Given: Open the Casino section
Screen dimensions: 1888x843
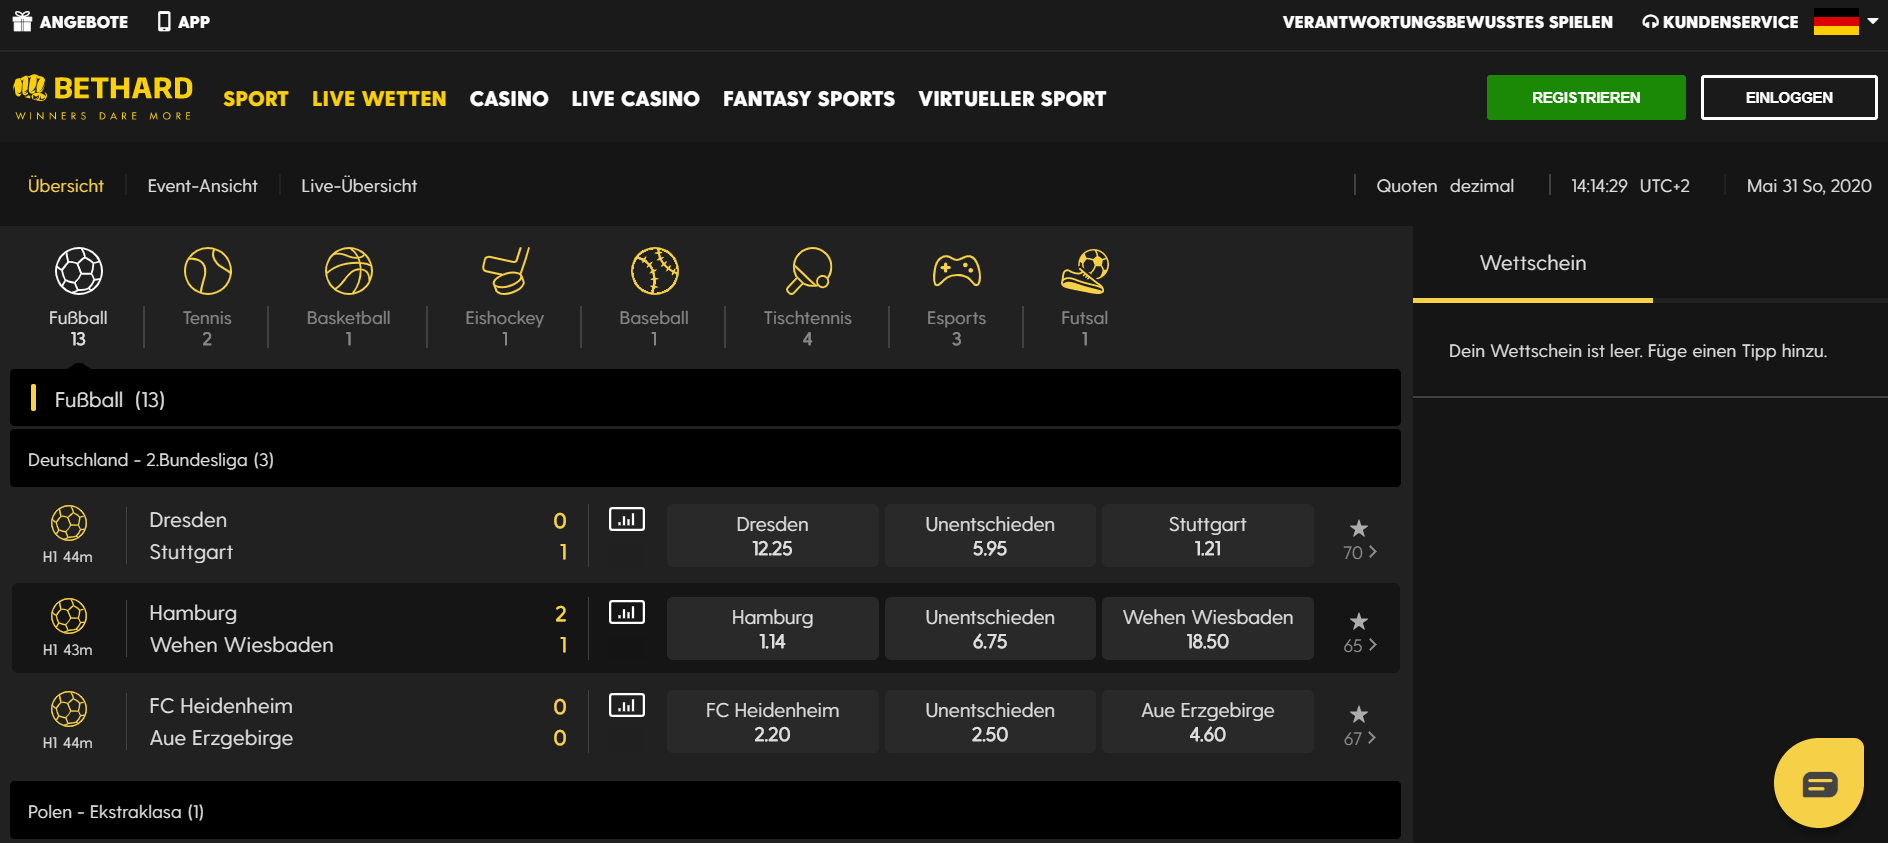Looking at the screenshot, I should [509, 99].
